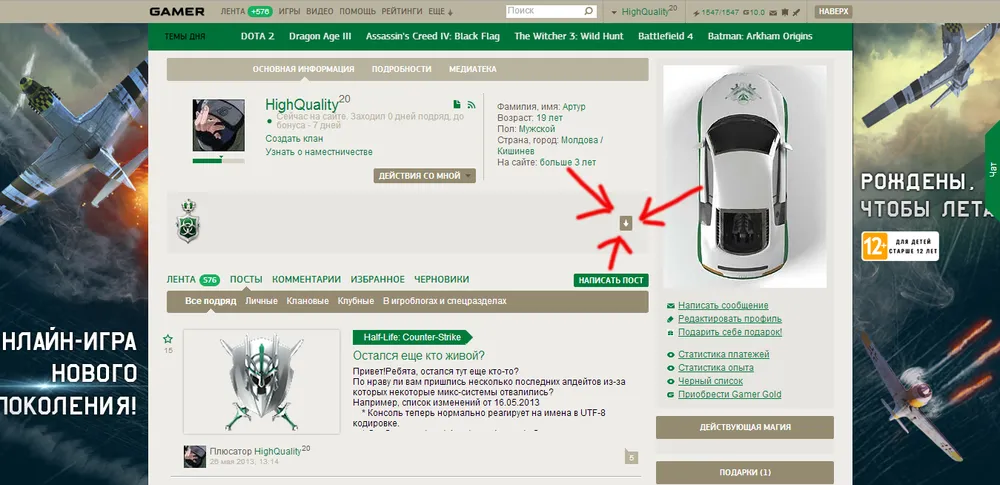The width and height of the screenshot is (1000, 485).
Task: Click the НАПИСАТЬ ПОСТ button
Action: coord(611,280)
